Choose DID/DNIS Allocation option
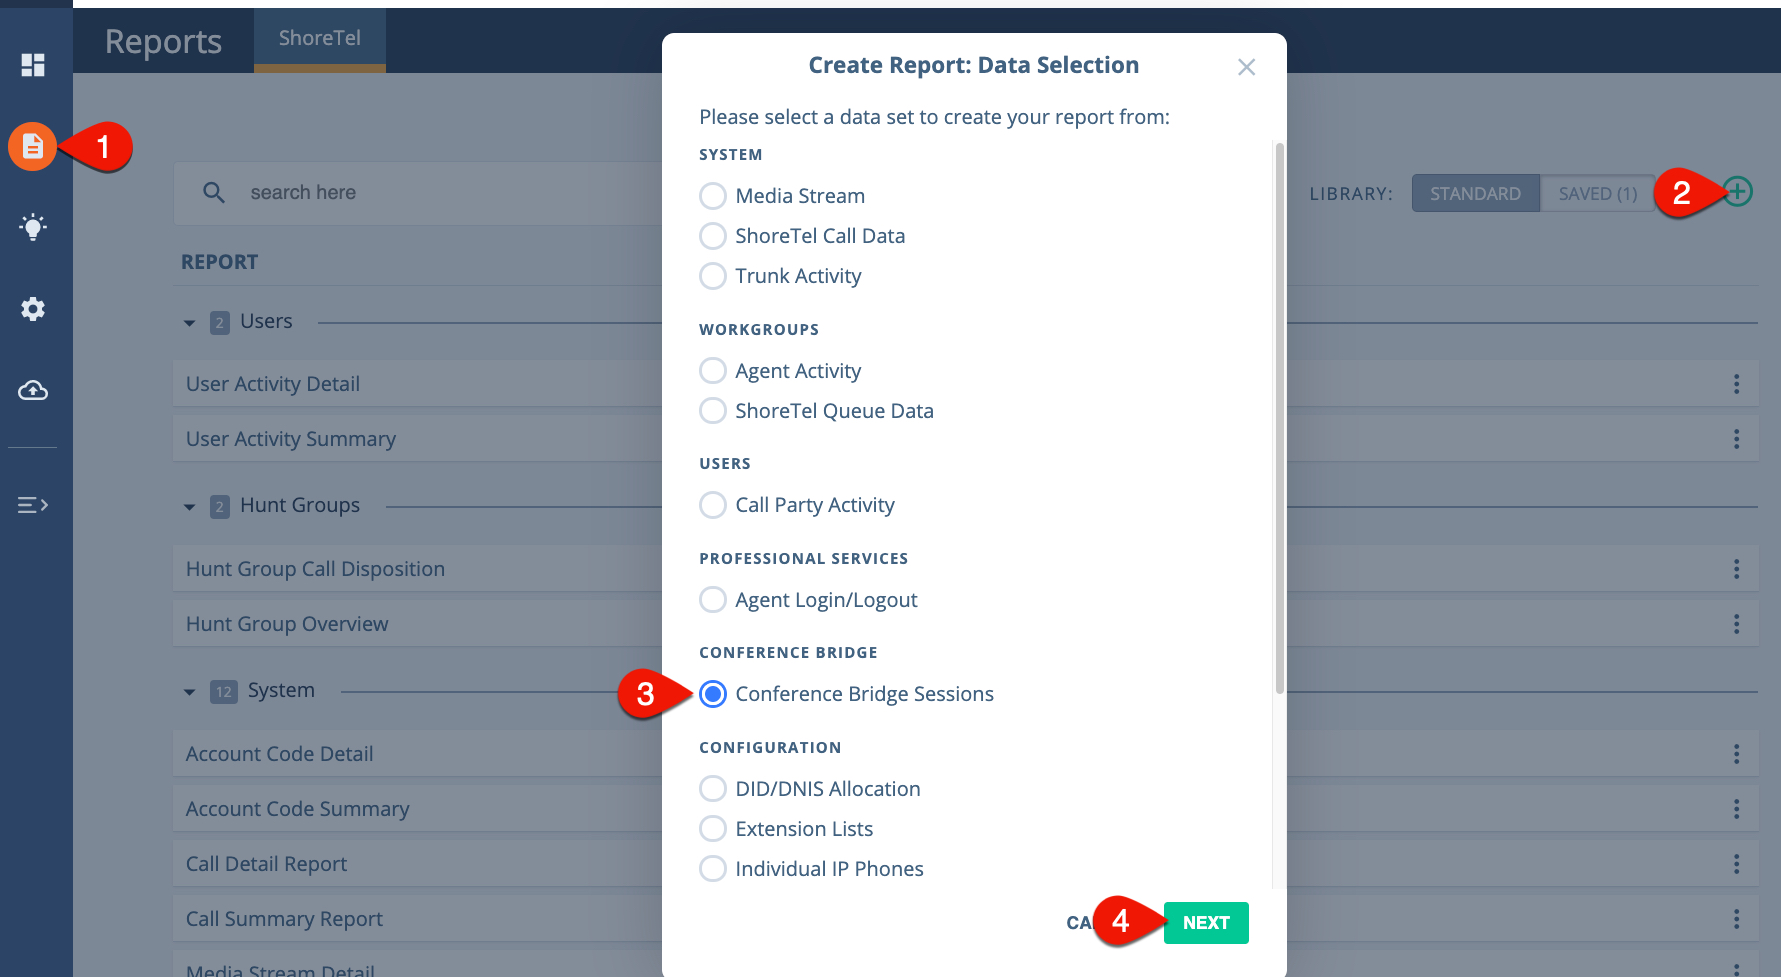Screen dimensions: 1781x977 713,789
